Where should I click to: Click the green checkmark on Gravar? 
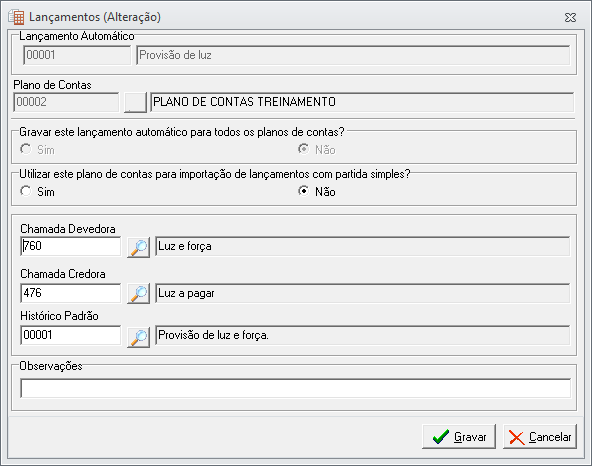pyautogui.click(x=441, y=437)
